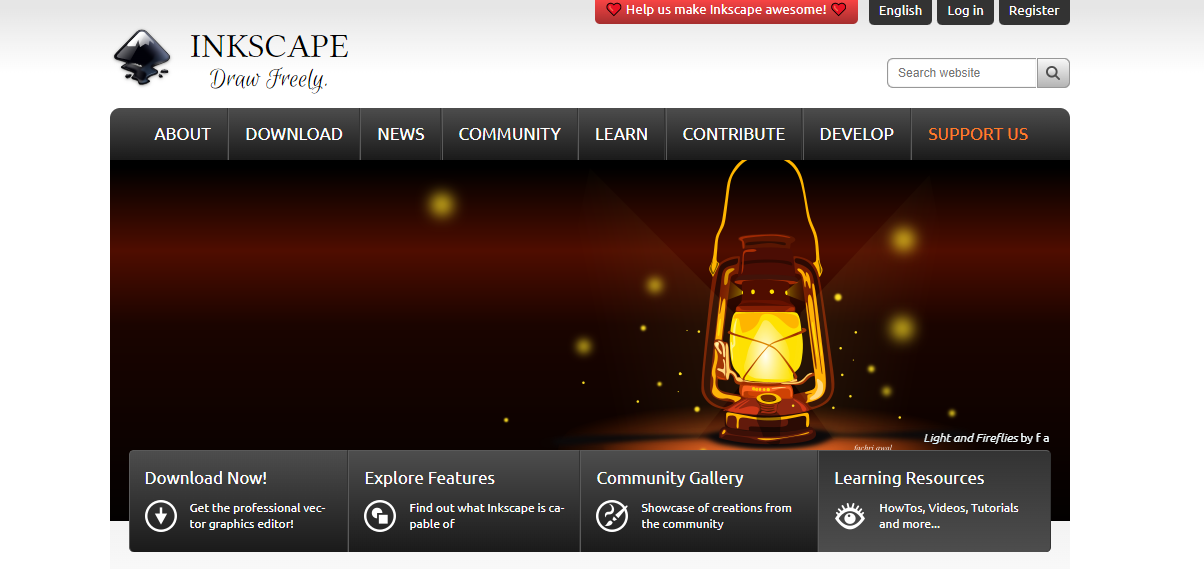
Task: Click the download arrow circle icon
Action: 160,516
